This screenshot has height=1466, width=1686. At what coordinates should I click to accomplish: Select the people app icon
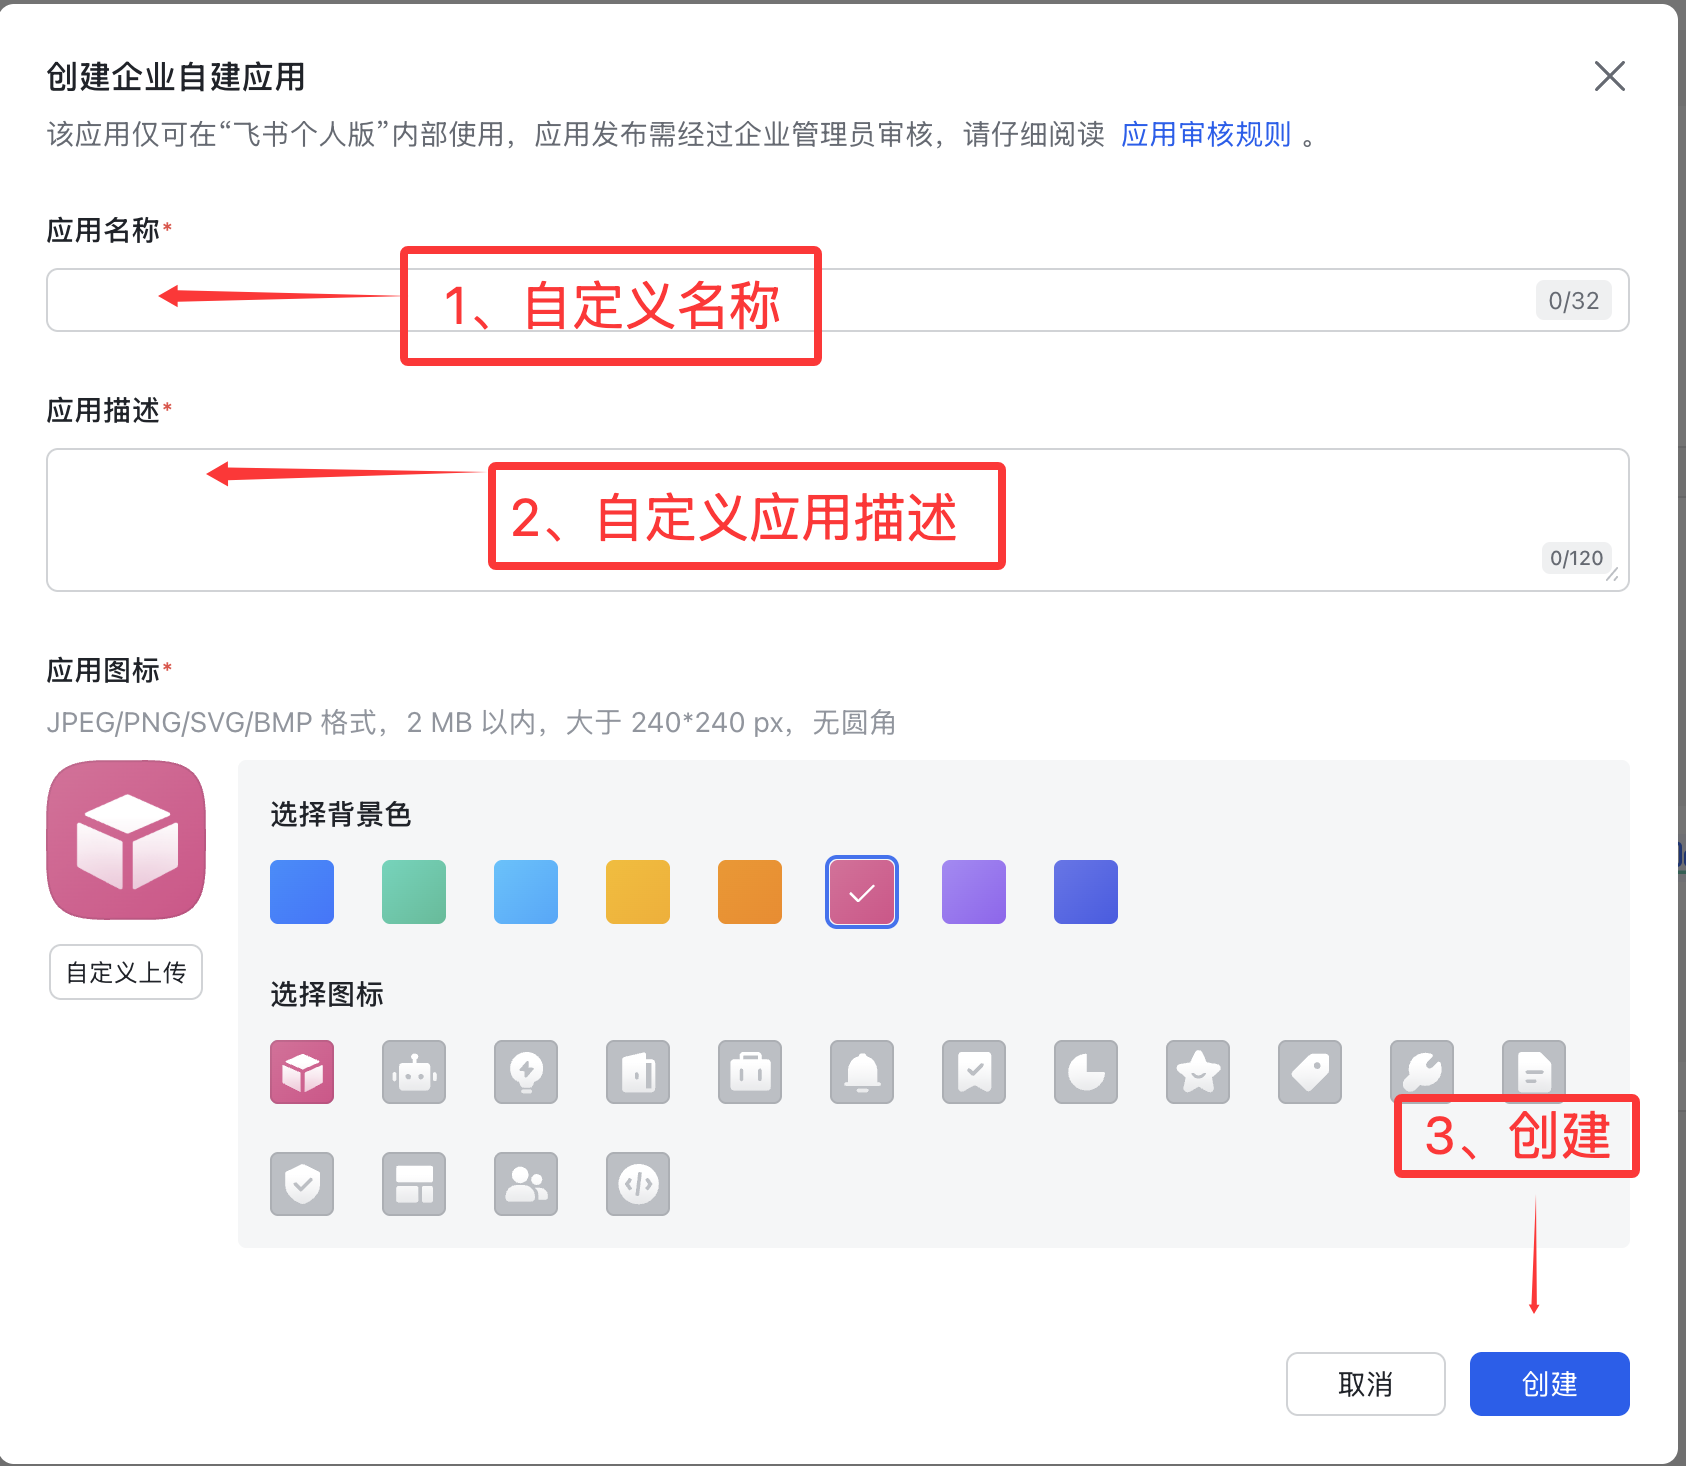[x=525, y=1184]
